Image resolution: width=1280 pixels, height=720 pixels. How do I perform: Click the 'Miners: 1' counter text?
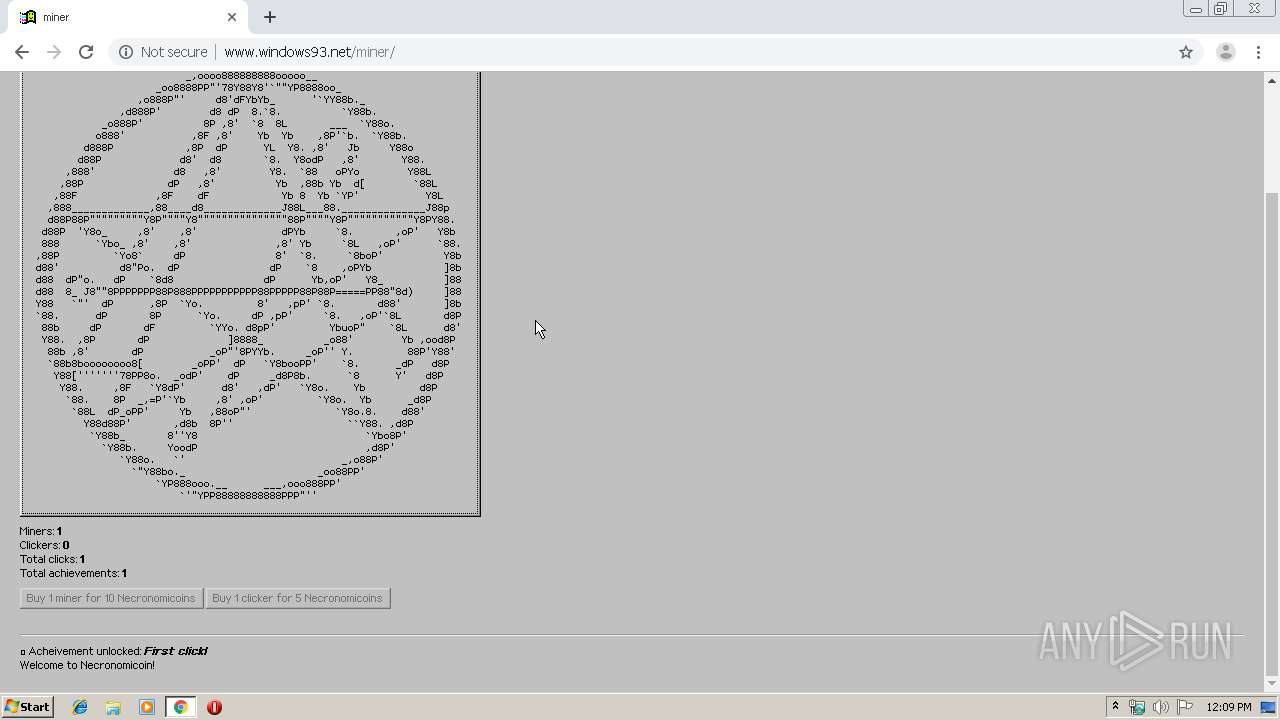(x=41, y=531)
